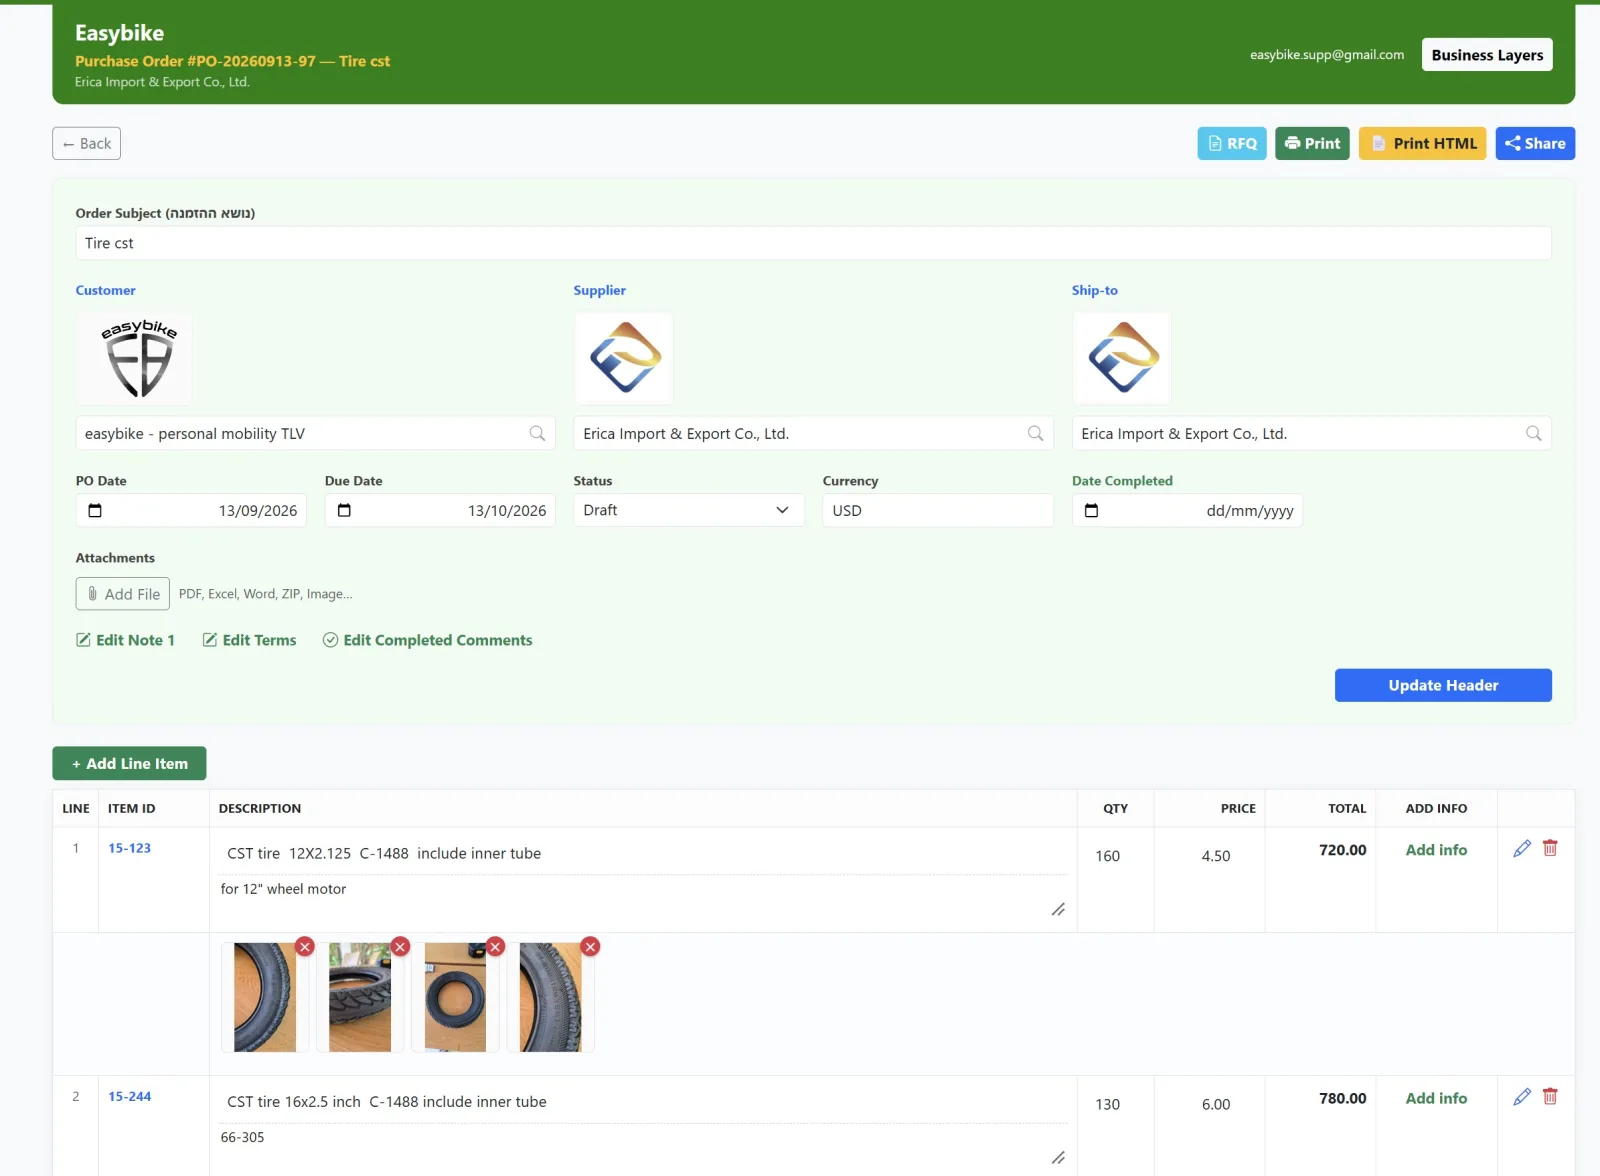Click the Order Subject field with Tire cst
1600x1176 pixels.
pos(813,243)
